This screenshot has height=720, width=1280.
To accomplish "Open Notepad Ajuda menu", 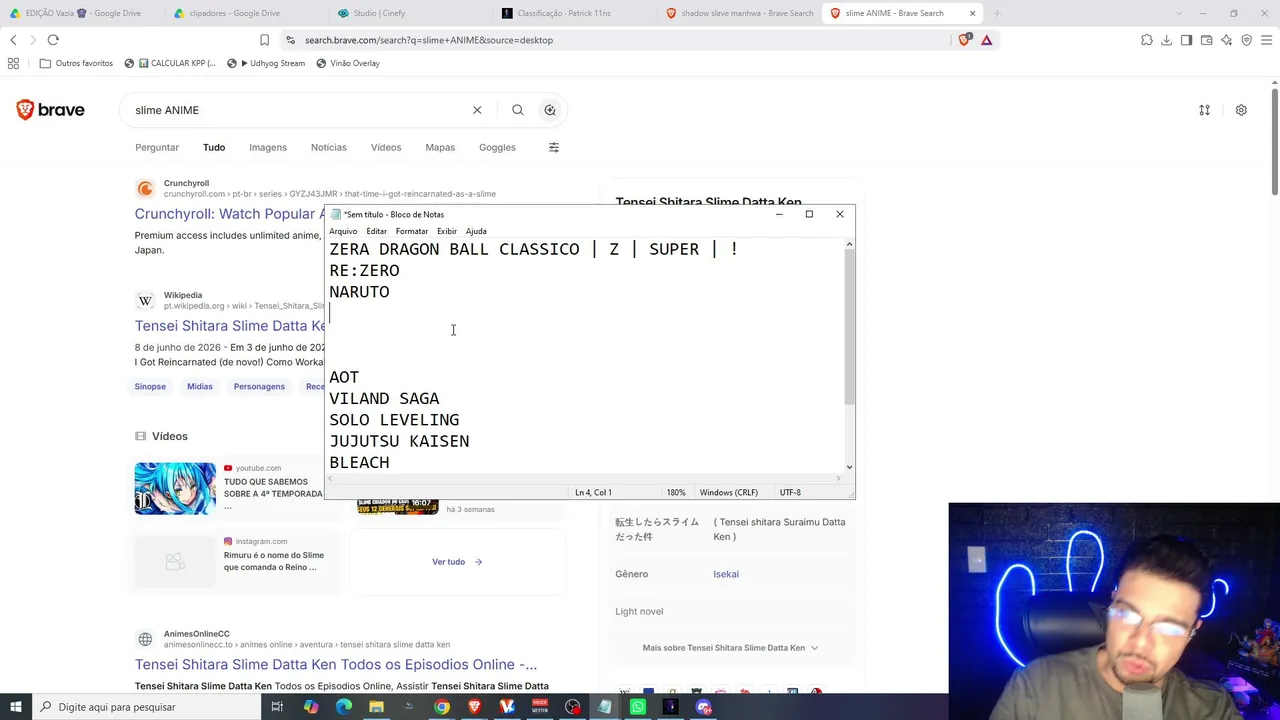I will click(476, 231).
